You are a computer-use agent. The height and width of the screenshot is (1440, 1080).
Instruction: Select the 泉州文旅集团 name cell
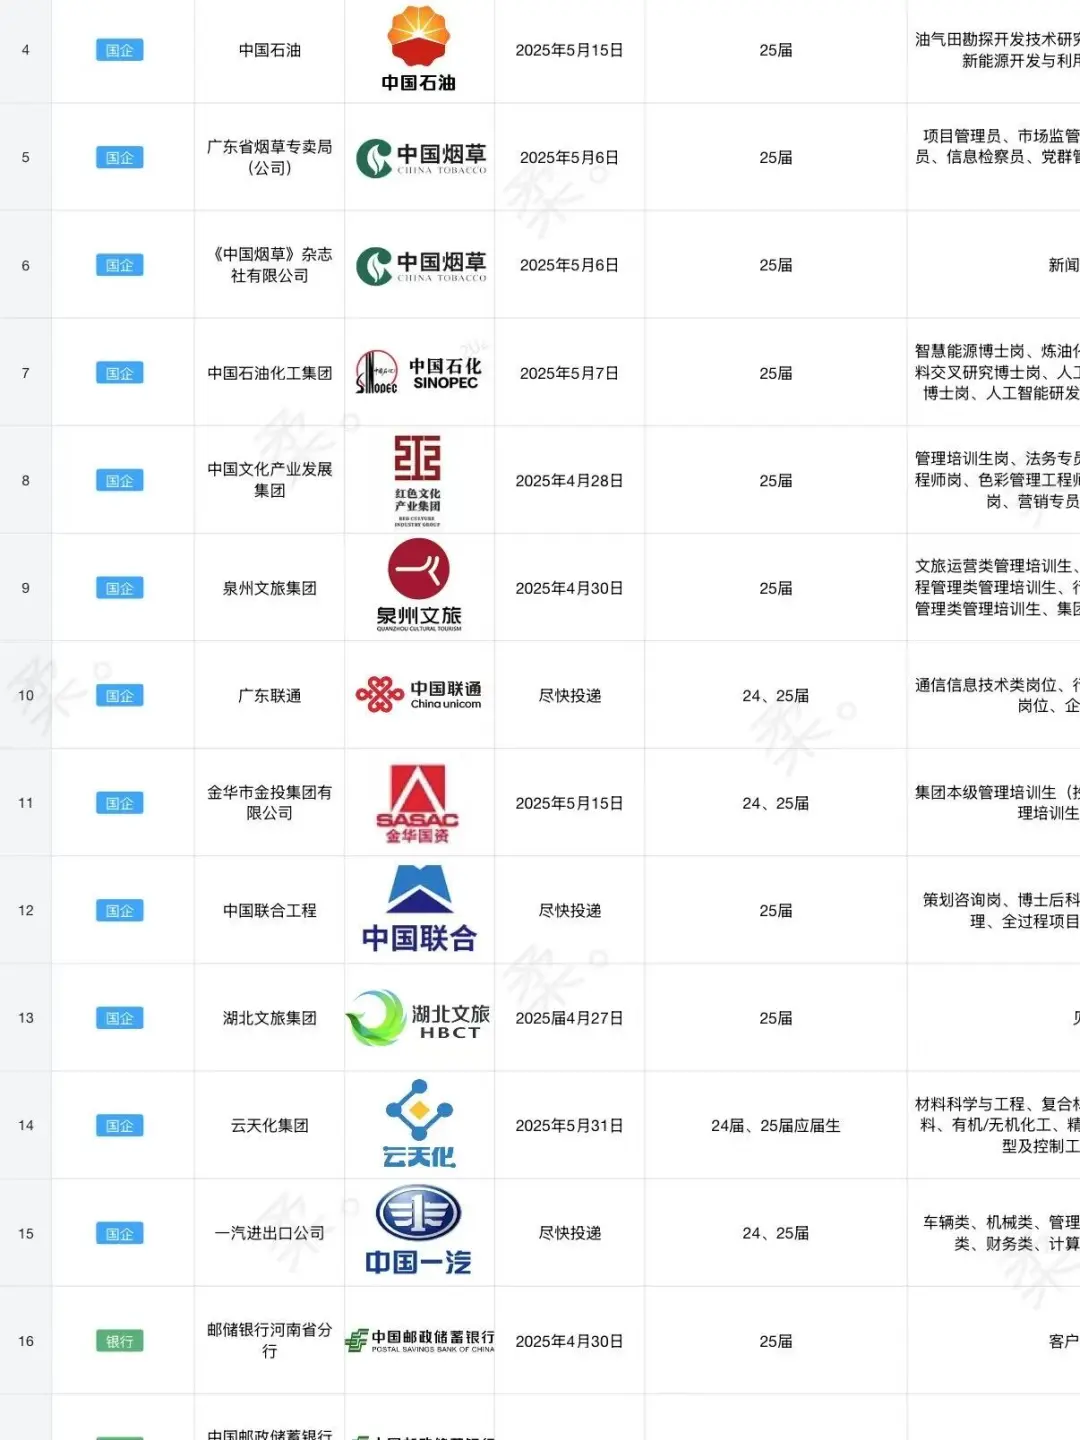coord(270,588)
